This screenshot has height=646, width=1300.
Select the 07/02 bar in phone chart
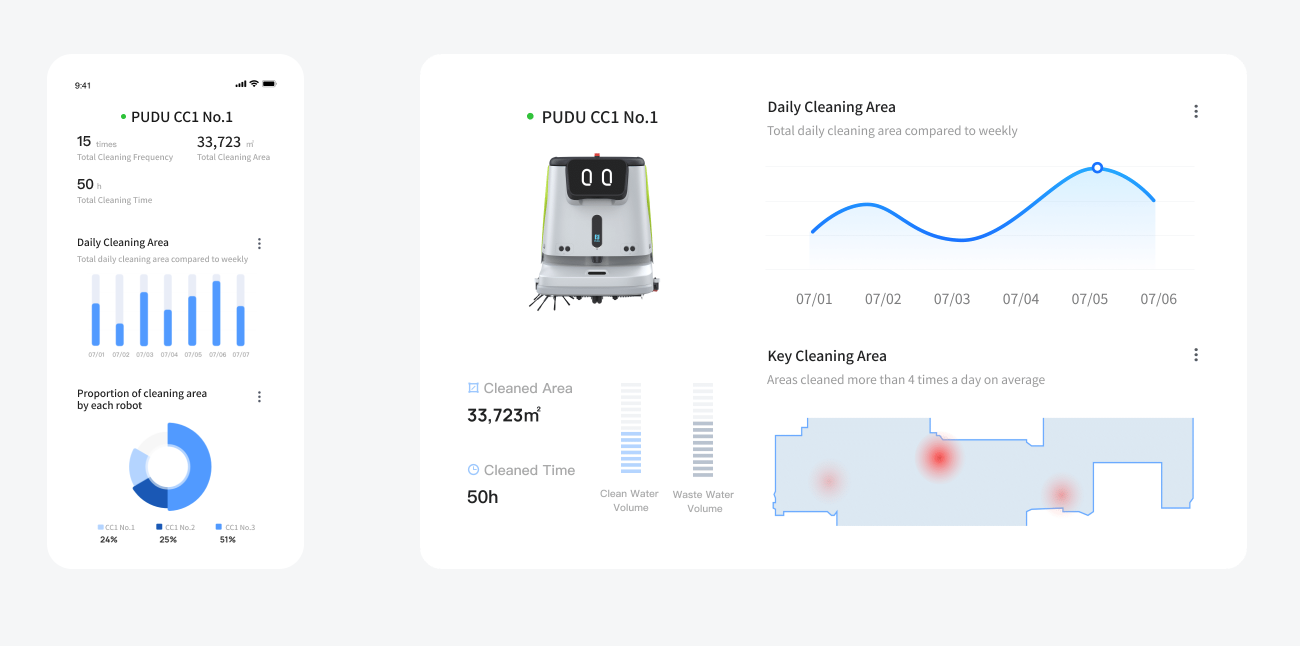[120, 310]
